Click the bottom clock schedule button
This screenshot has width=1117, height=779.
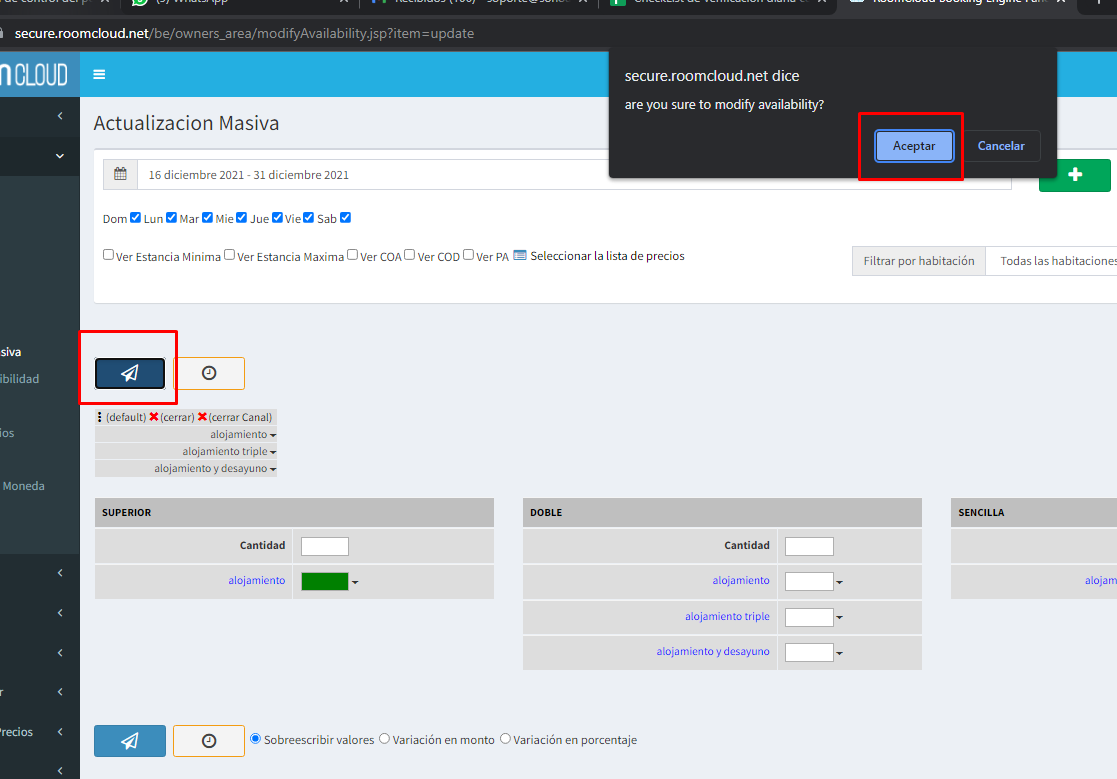pos(209,741)
